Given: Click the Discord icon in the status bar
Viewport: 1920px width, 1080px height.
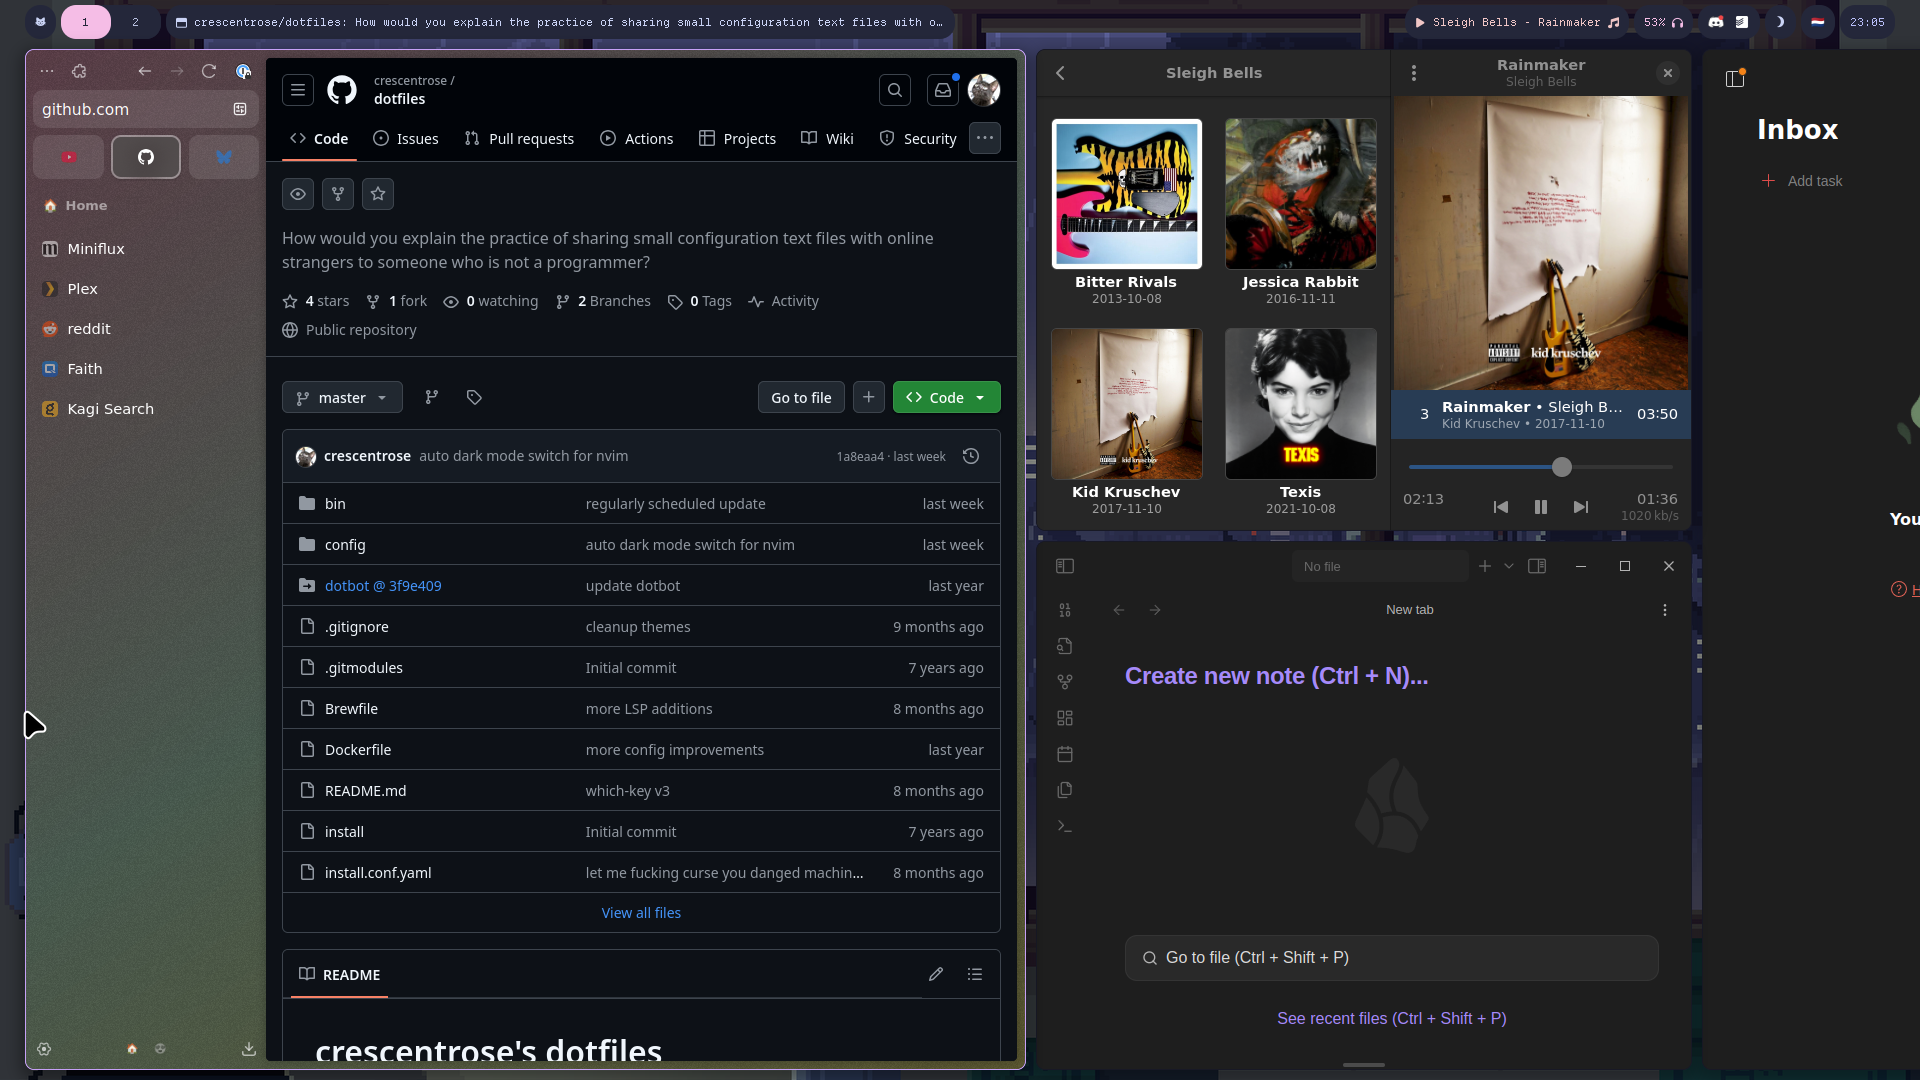Looking at the screenshot, I should point(1716,20).
